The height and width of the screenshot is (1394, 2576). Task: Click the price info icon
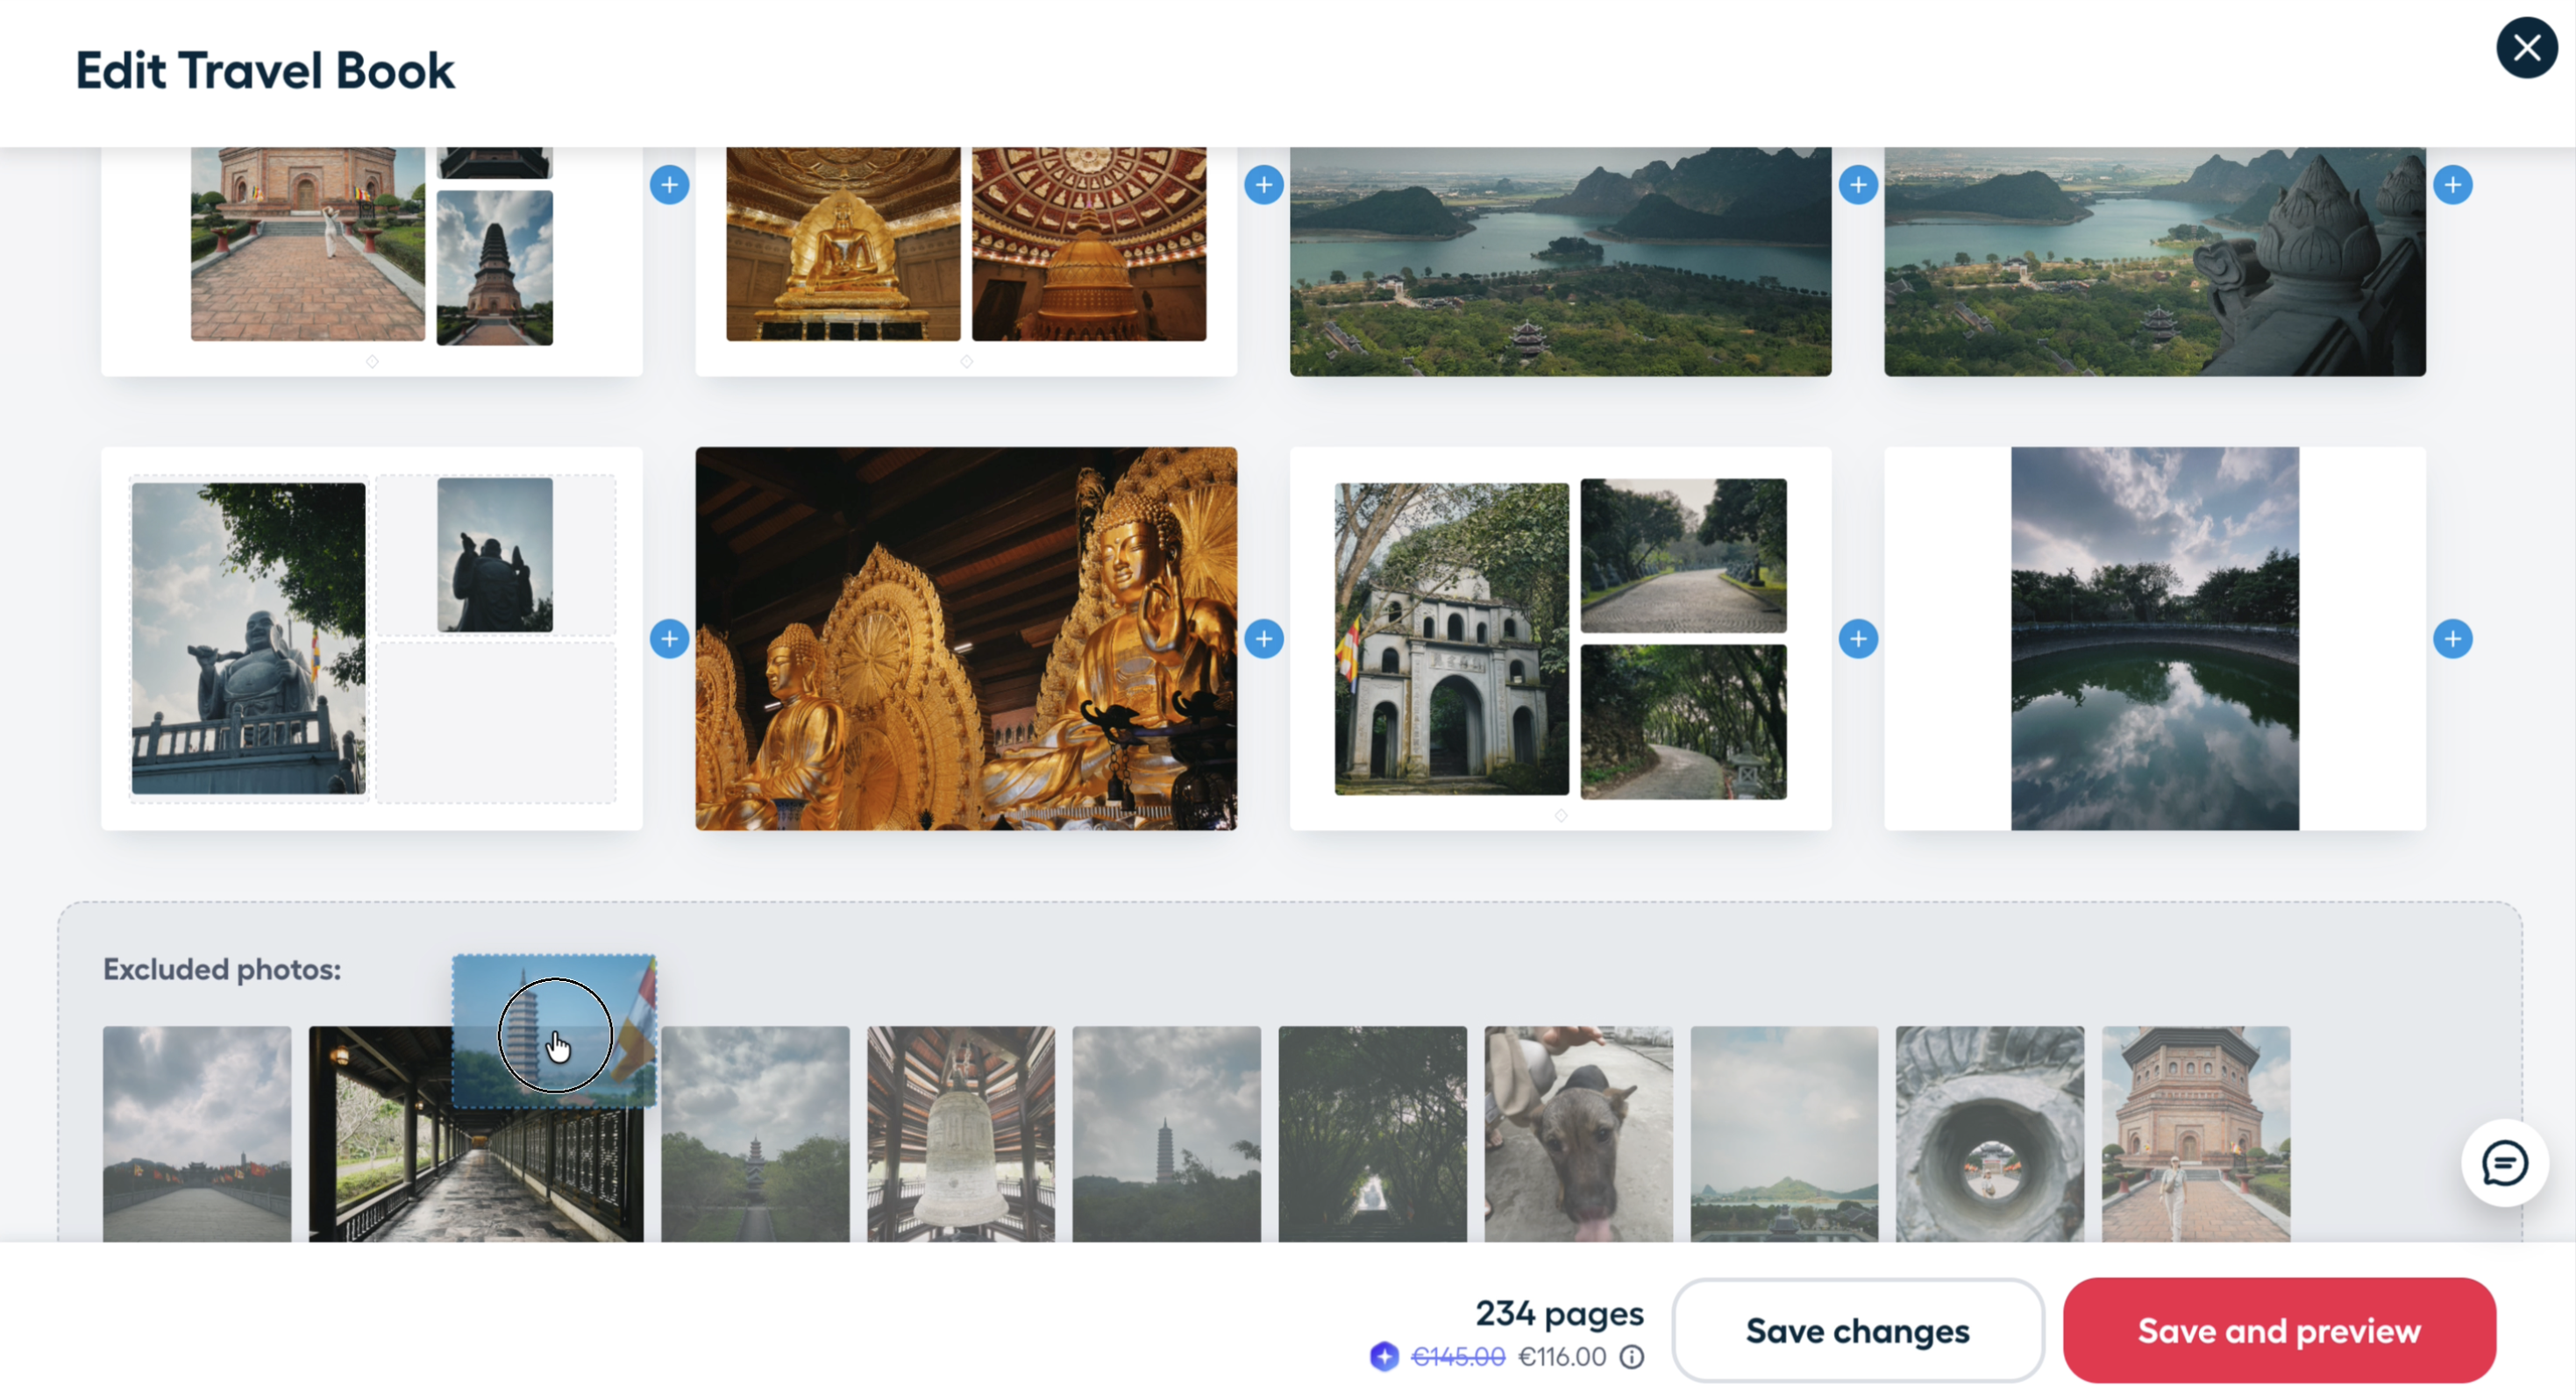(x=1632, y=1357)
